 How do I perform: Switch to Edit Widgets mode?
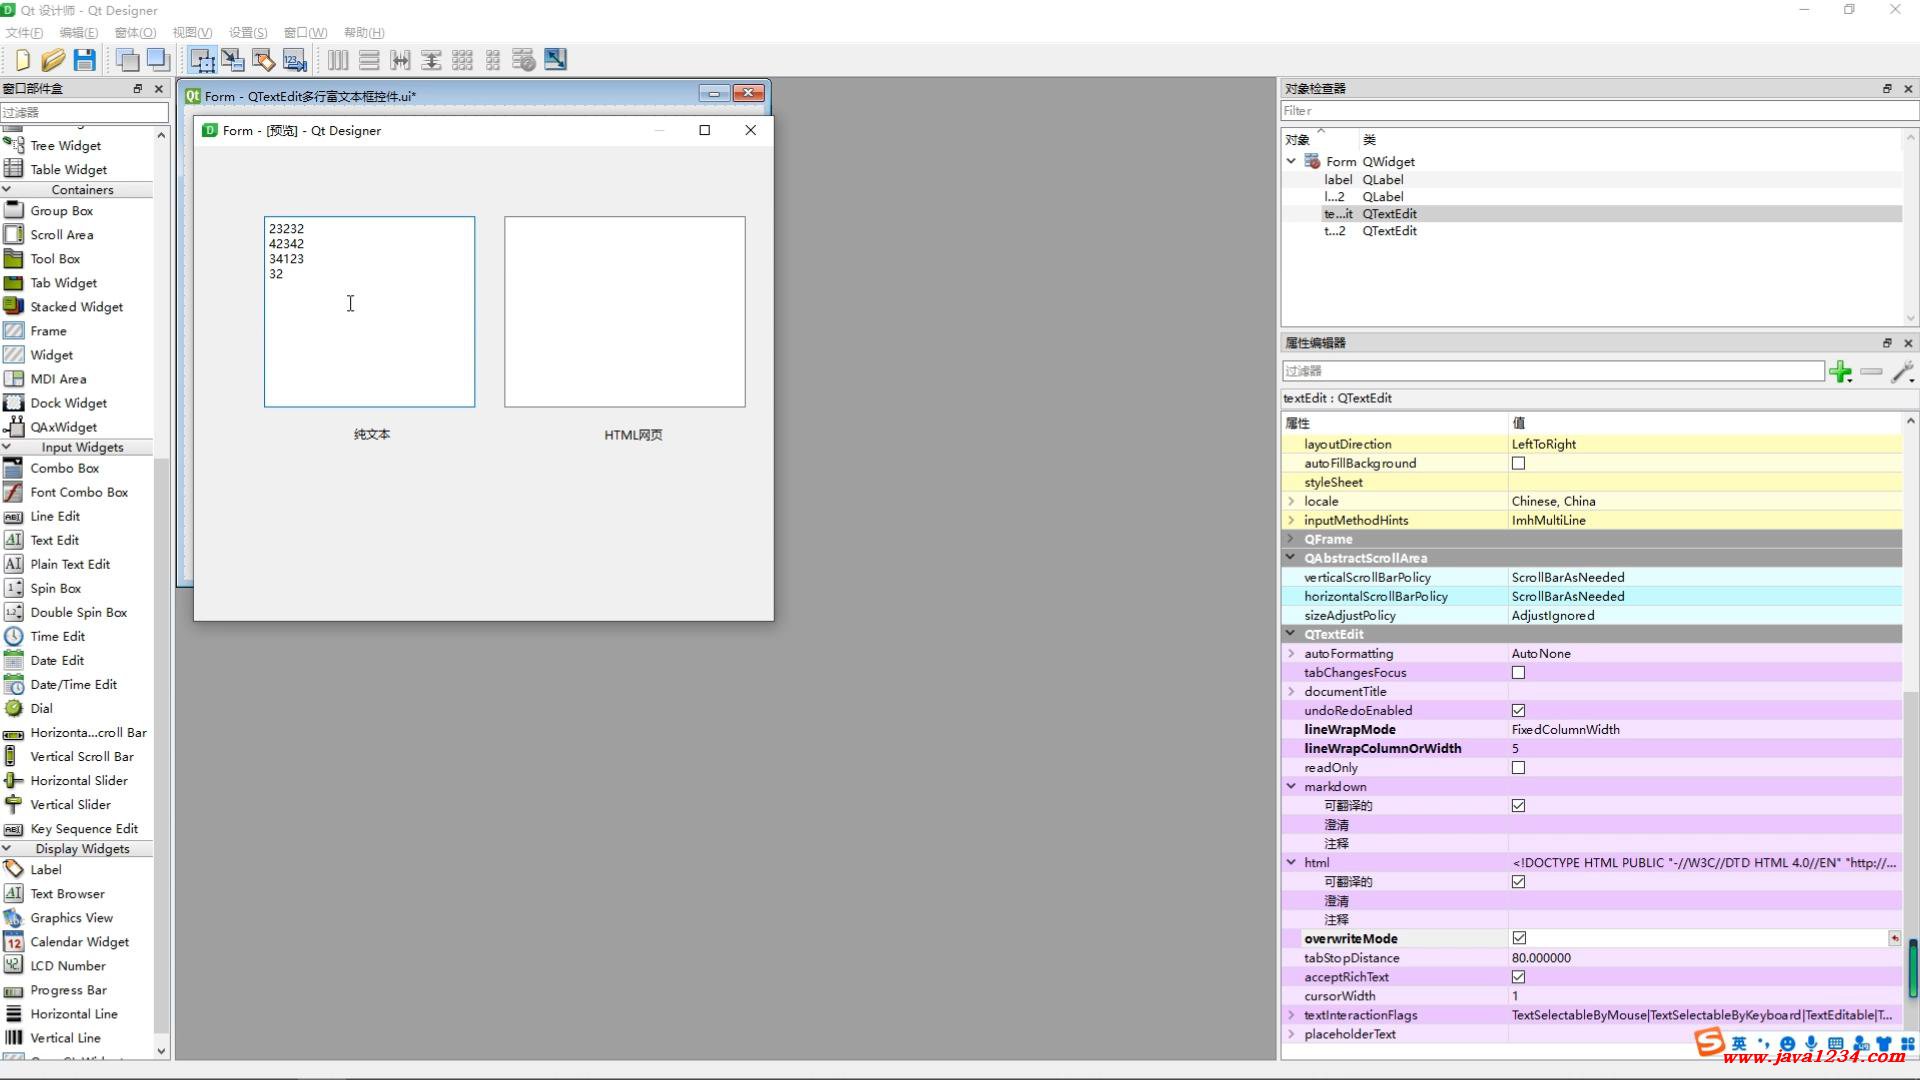click(202, 60)
